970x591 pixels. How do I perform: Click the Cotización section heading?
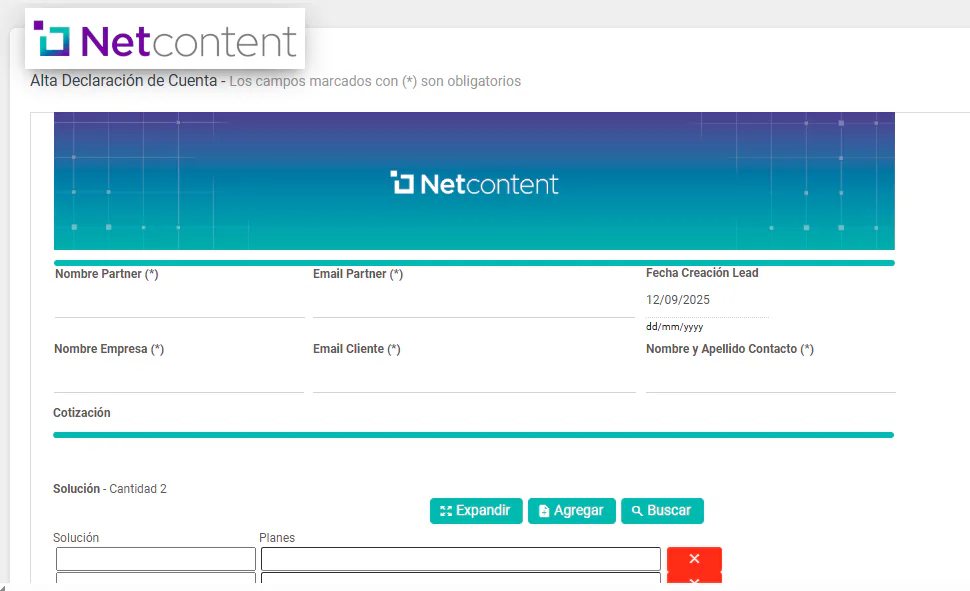coord(82,413)
